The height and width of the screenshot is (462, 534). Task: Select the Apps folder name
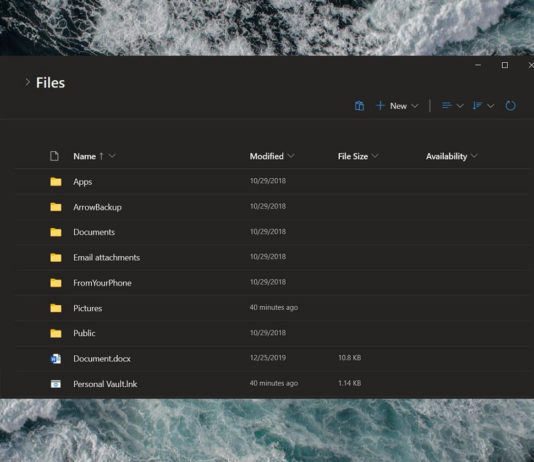tap(83, 182)
